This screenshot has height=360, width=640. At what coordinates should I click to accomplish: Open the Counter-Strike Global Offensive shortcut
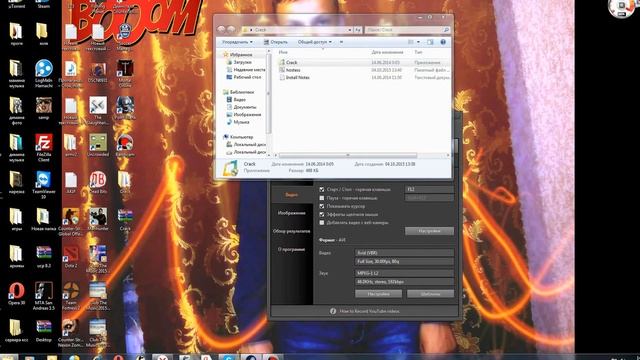tap(71, 222)
